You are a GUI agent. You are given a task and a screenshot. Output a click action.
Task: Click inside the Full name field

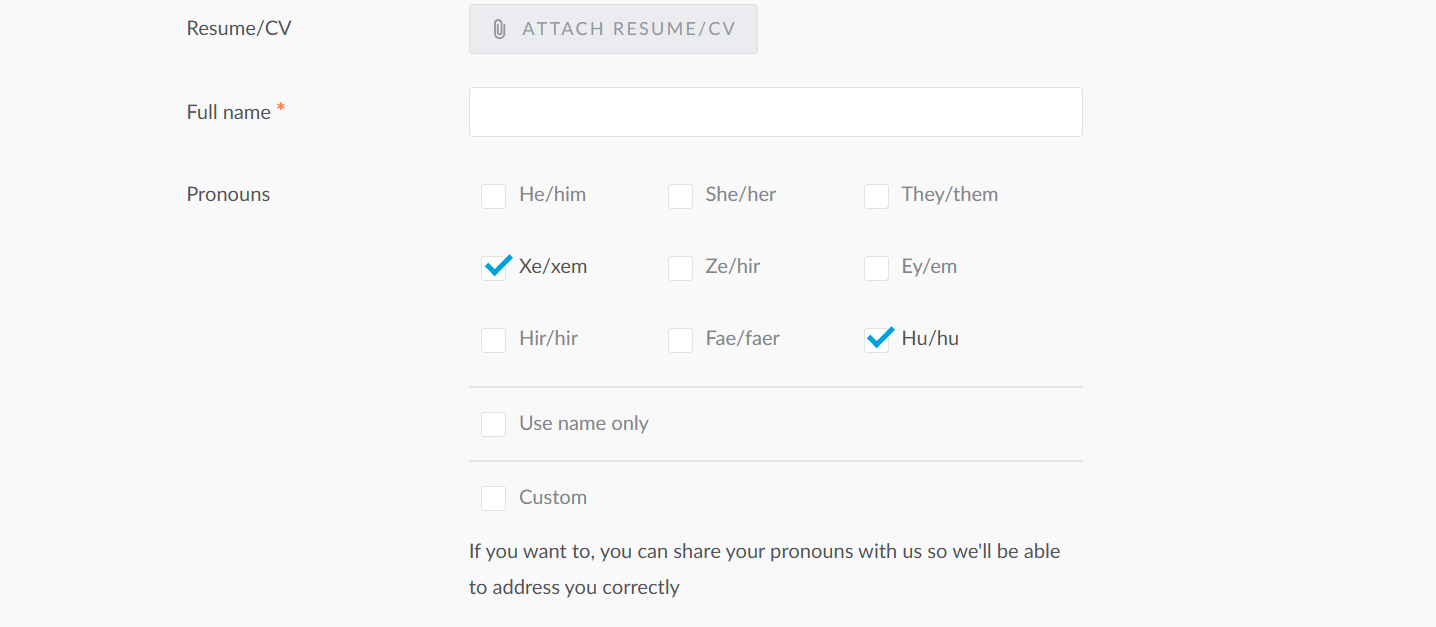[775, 111]
